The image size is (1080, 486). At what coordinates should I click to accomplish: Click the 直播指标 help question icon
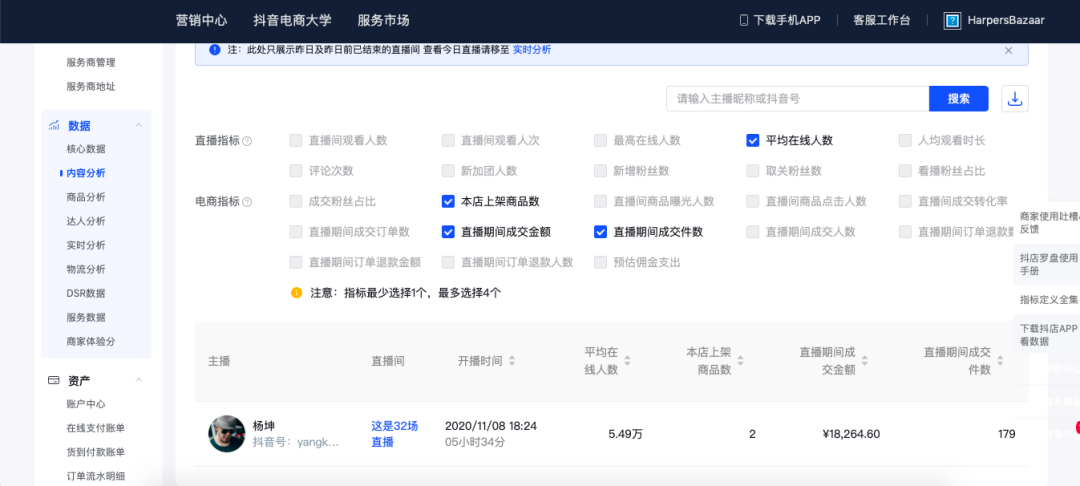247,142
